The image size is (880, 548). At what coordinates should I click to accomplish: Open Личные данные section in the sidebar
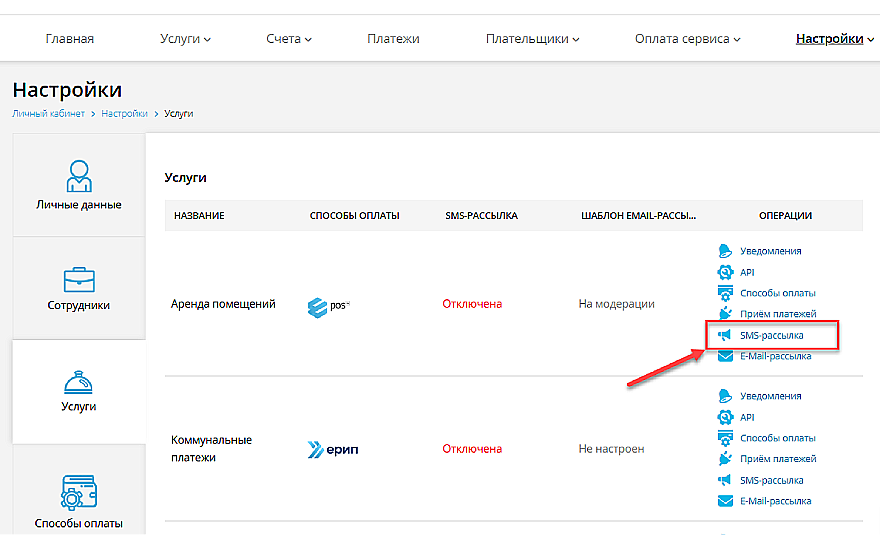point(79,185)
